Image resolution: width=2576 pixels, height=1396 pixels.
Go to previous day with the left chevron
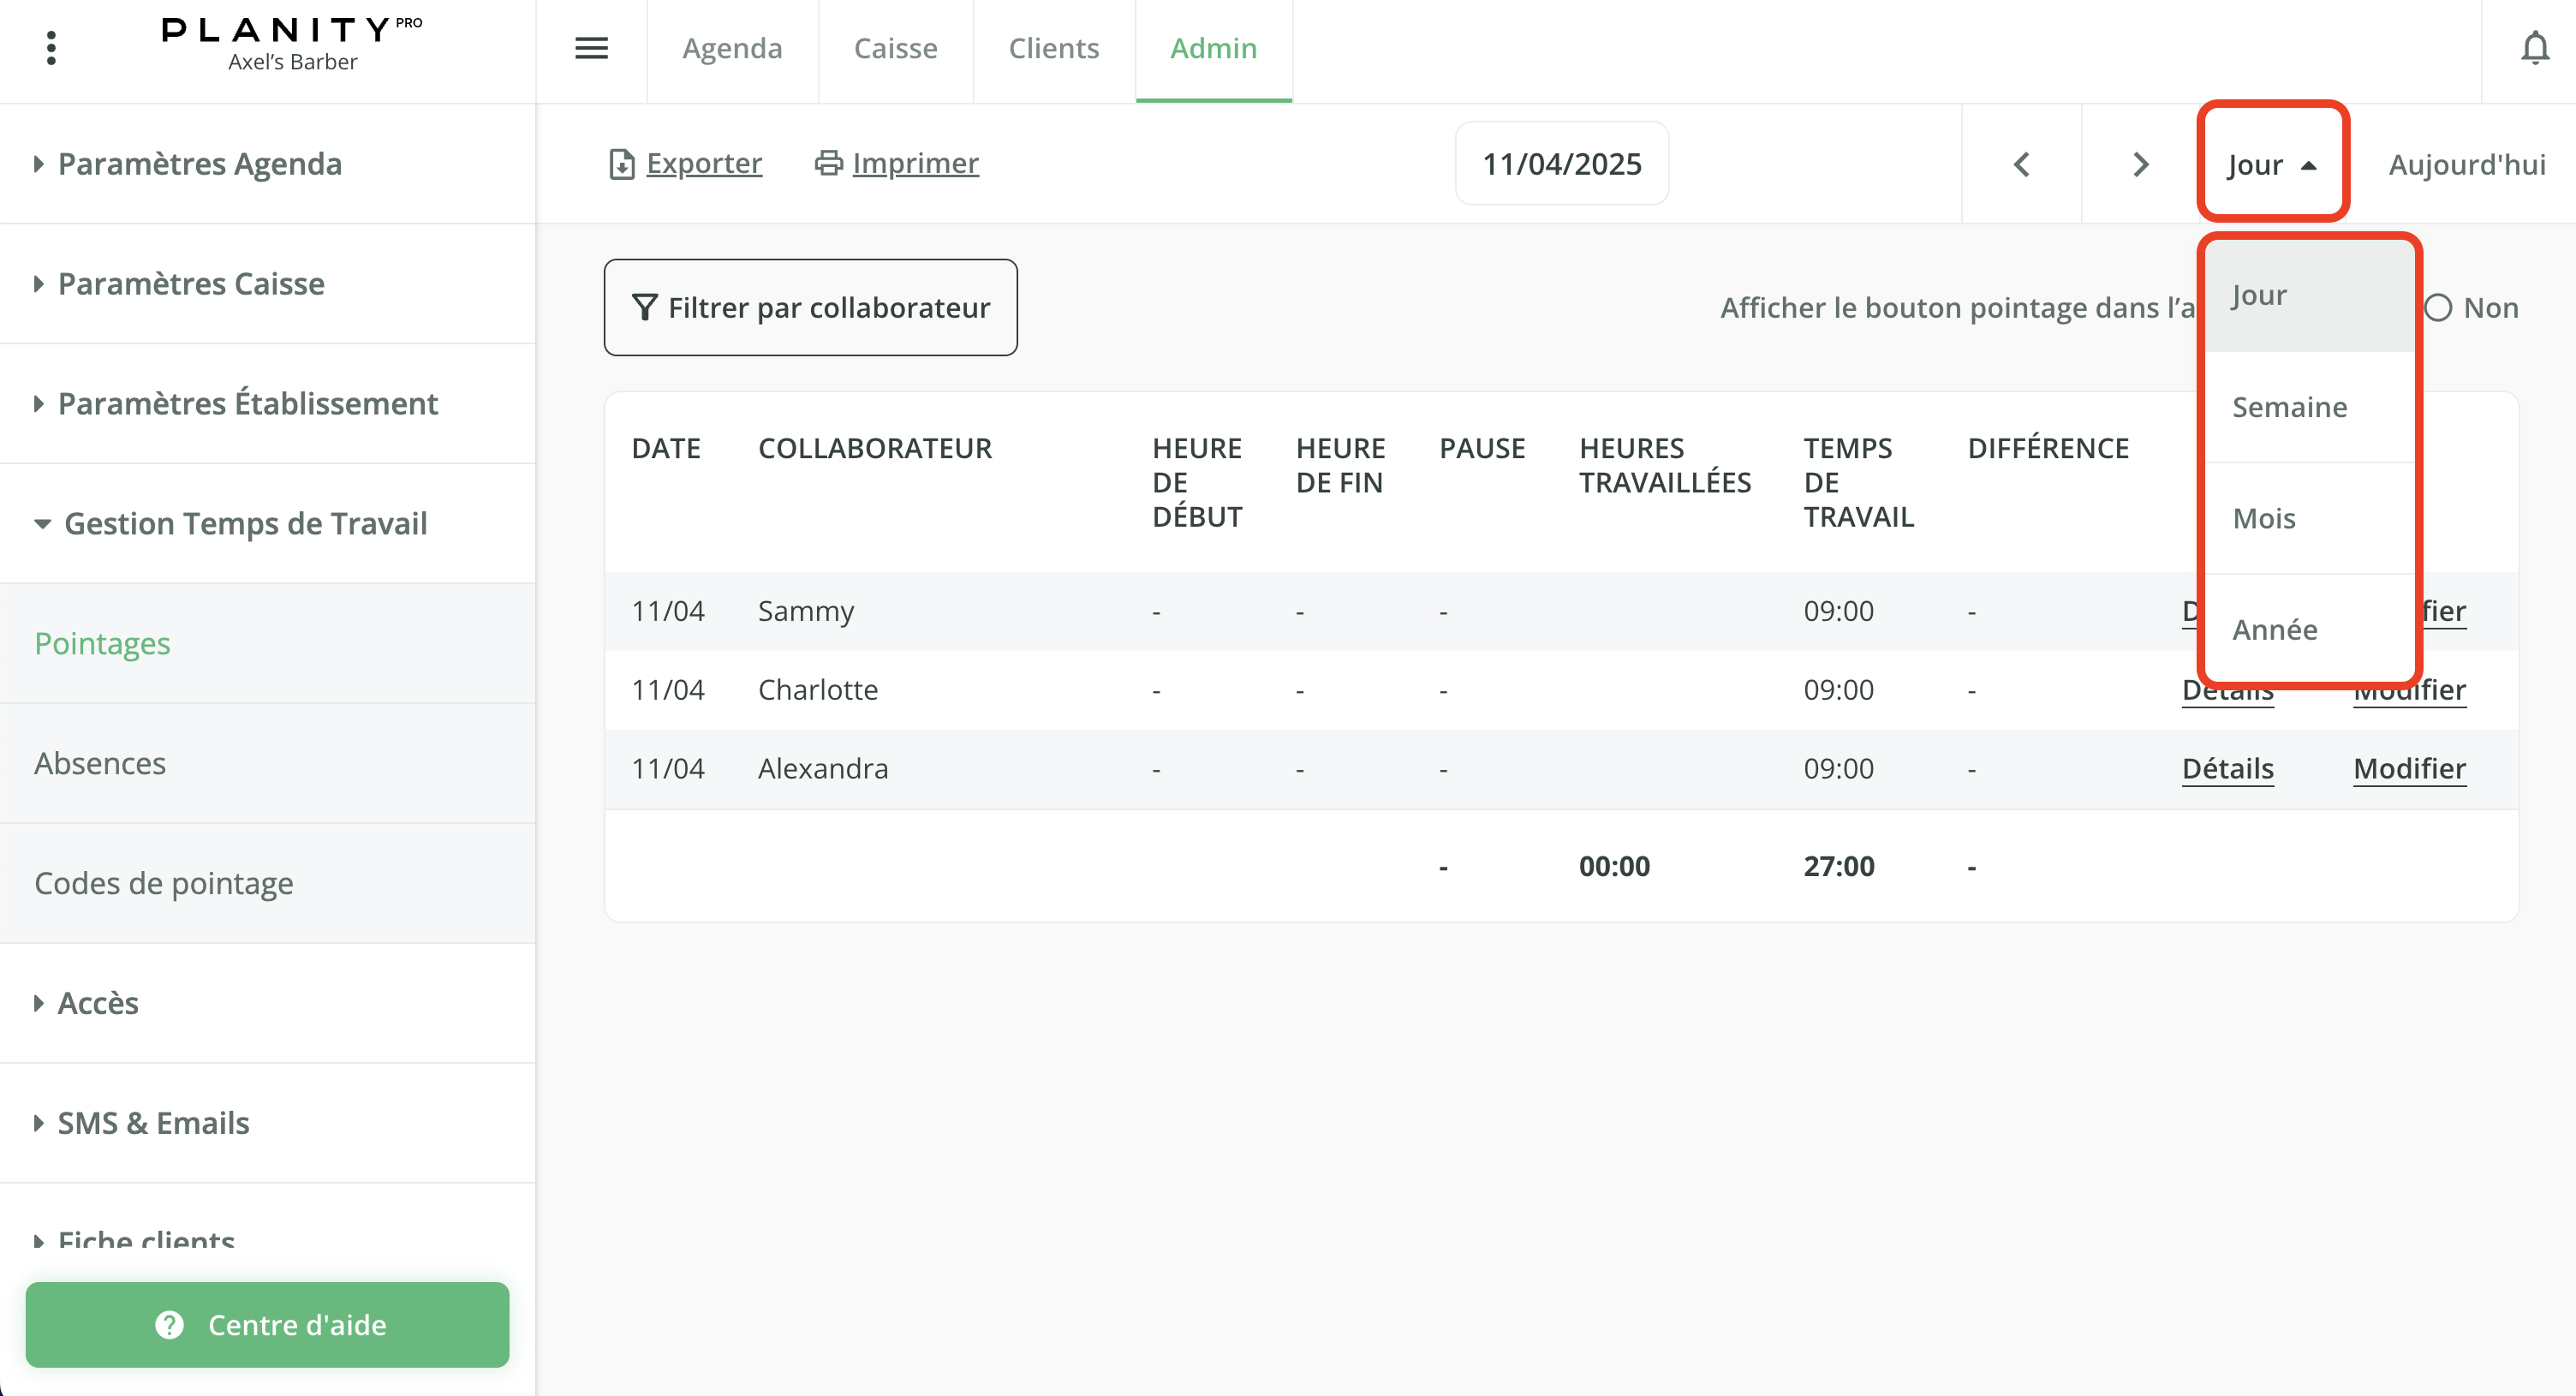point(2021,164)
